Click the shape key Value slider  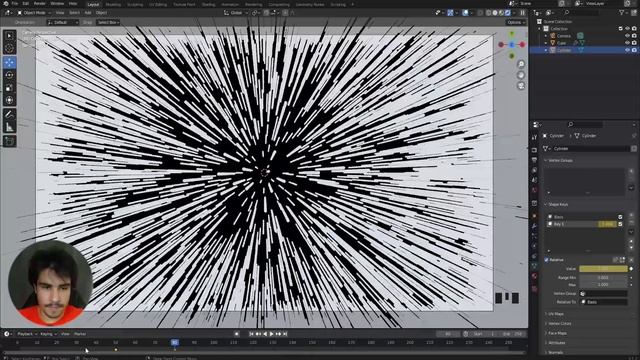603,269
